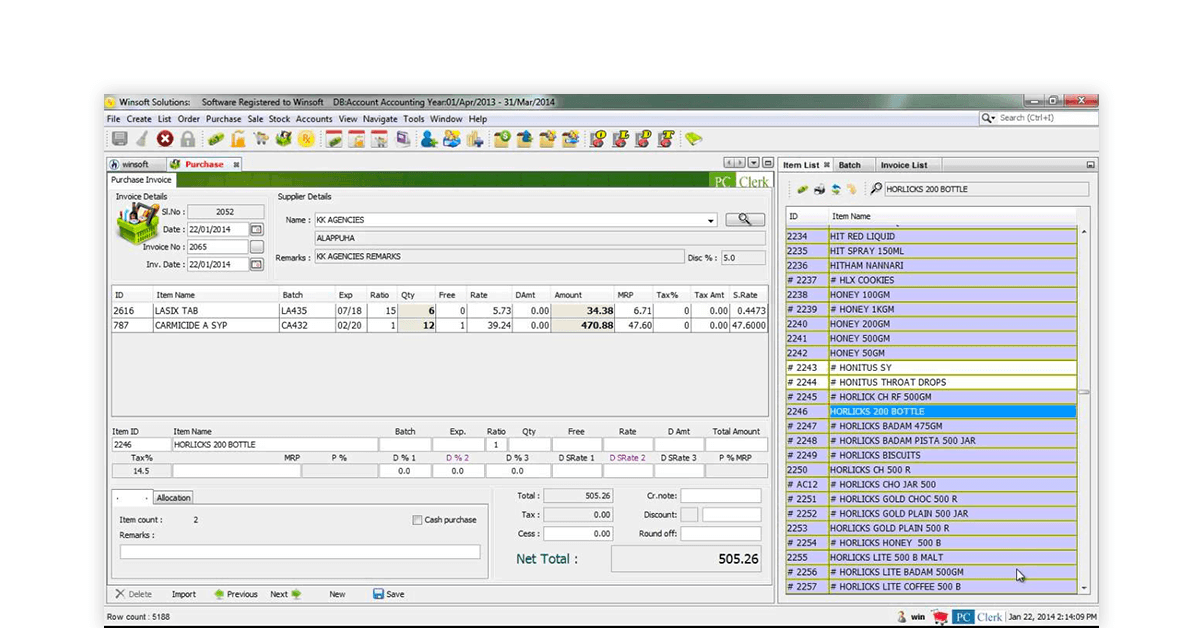Click the printer icon in Item List panel
1200x628 pixels.
[819, 189]
